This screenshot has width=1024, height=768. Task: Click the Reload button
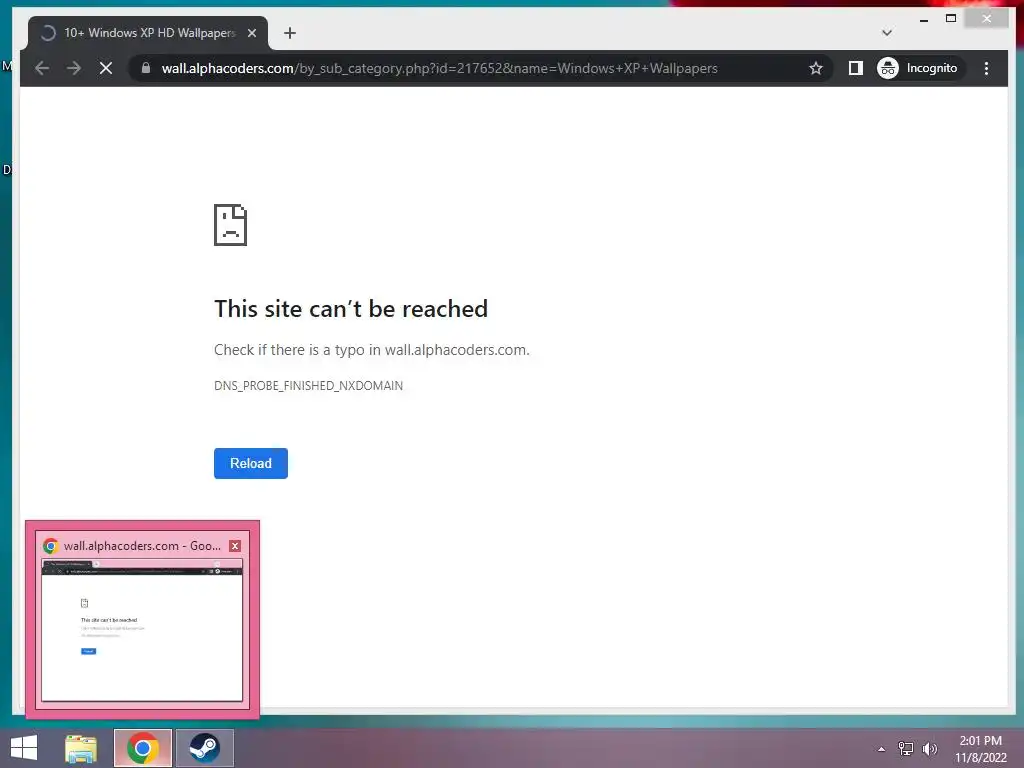251,463
